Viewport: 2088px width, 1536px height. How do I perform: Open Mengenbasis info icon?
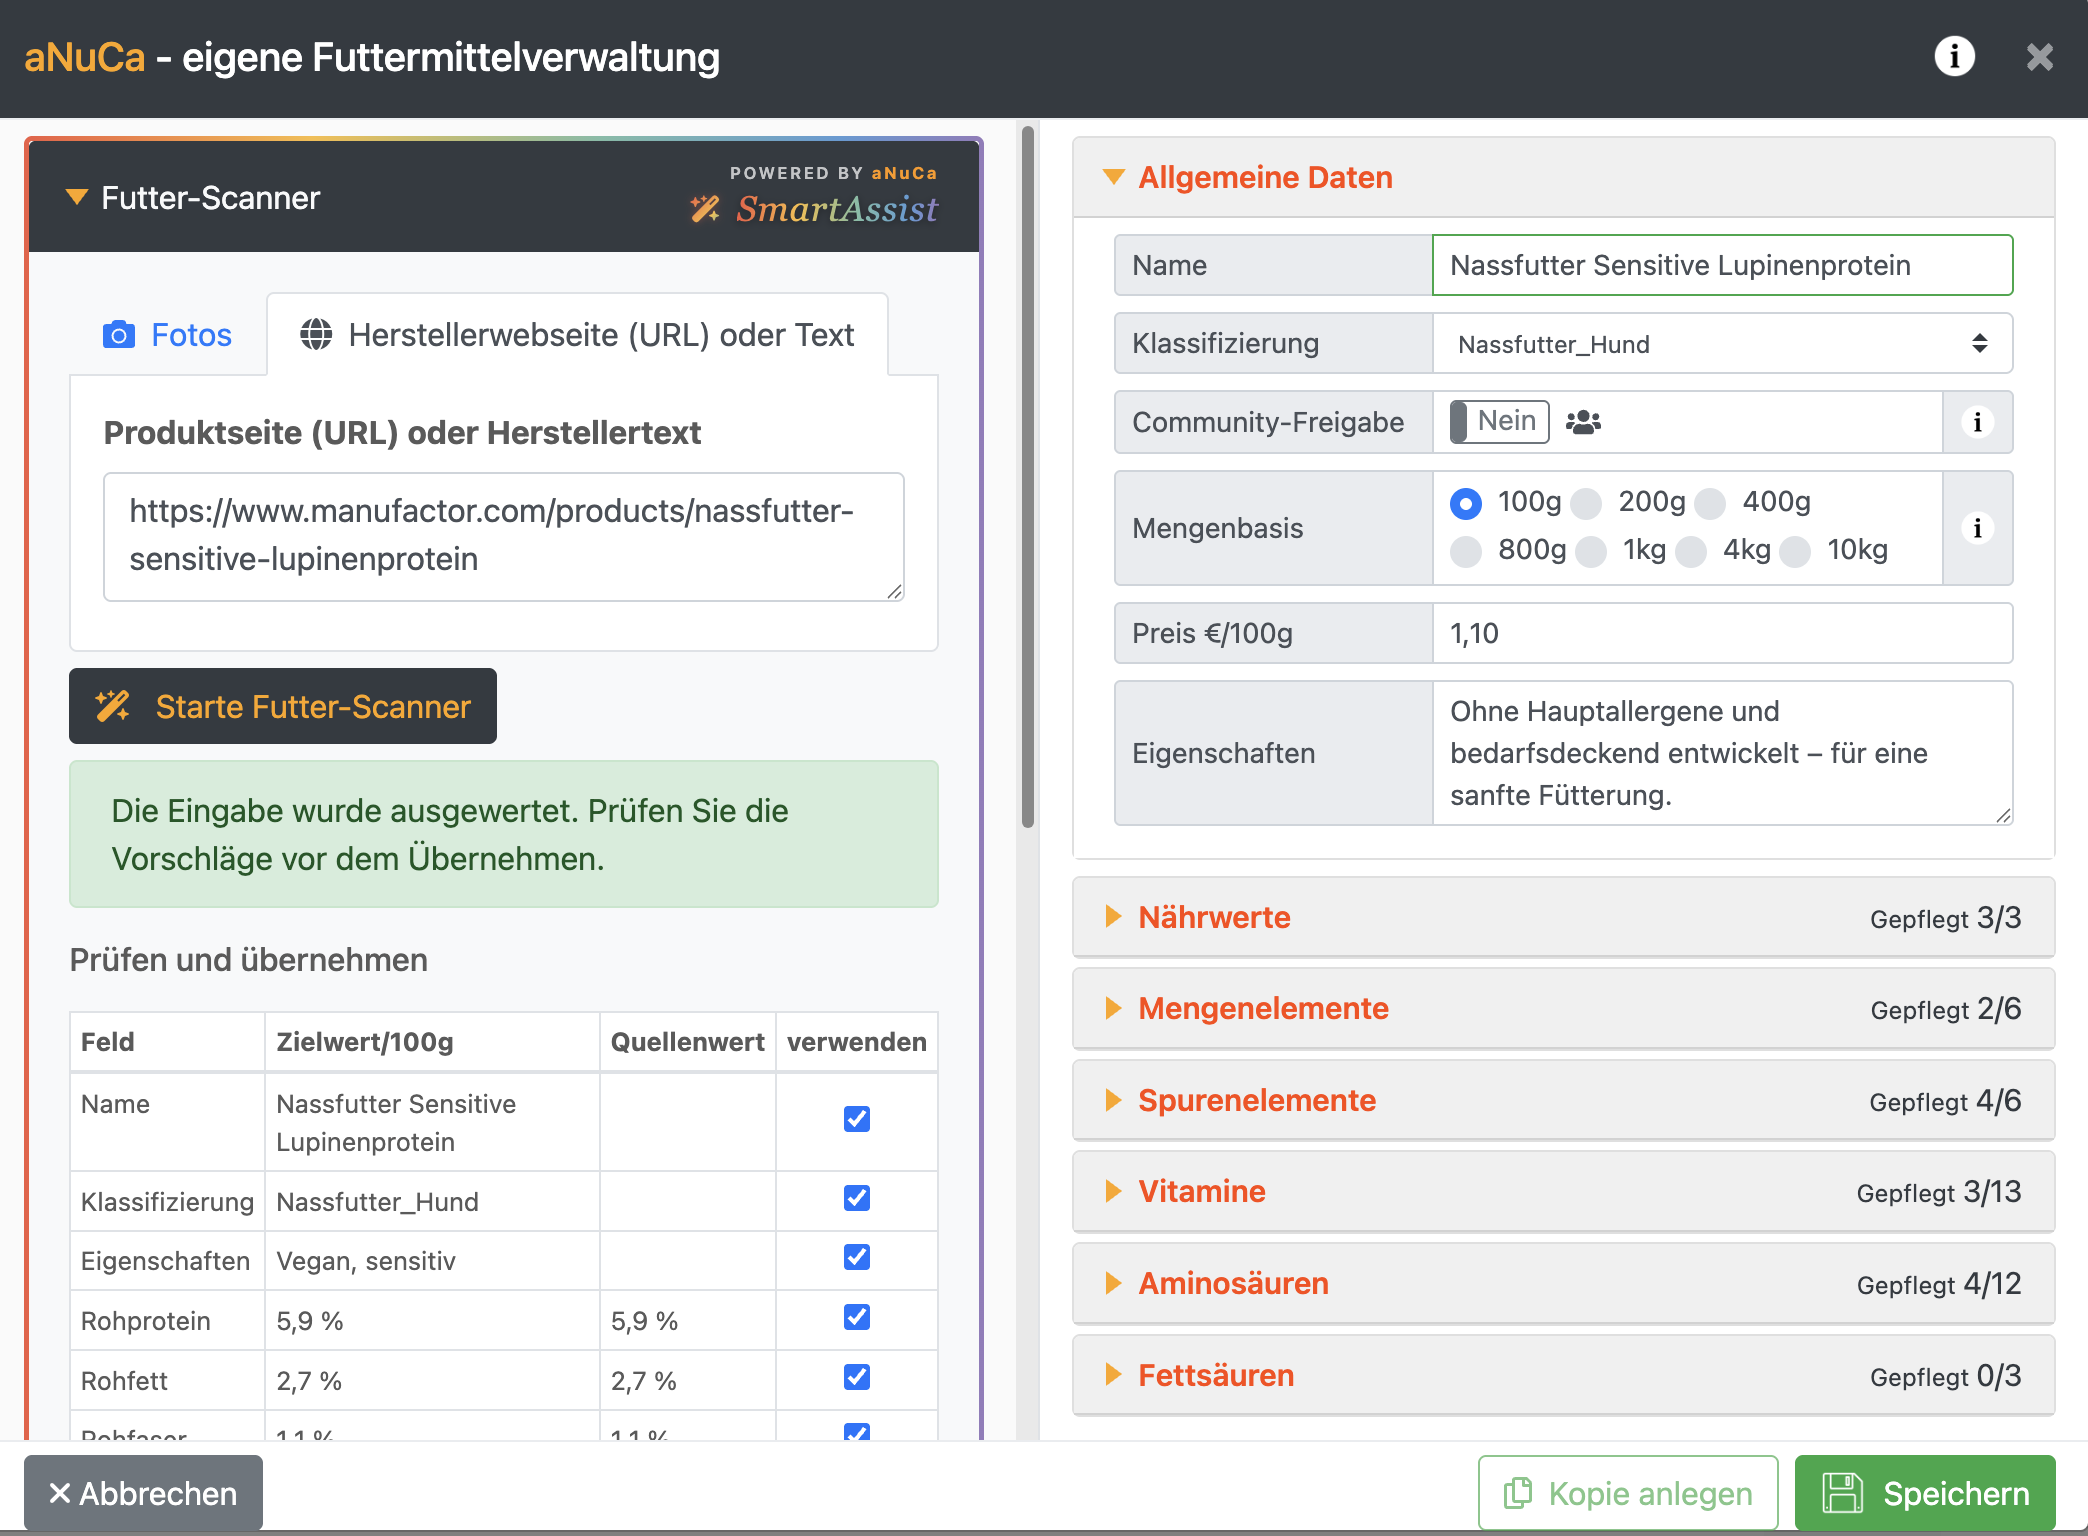1977,528
